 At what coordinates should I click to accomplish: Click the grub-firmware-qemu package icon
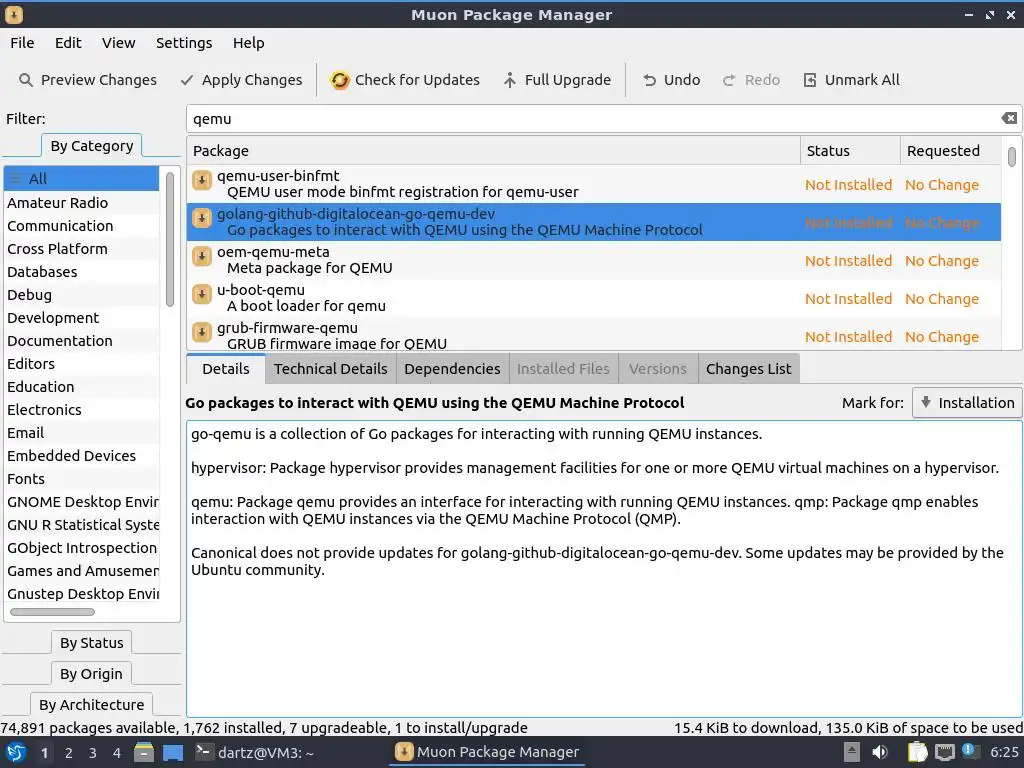coord(202,332)
